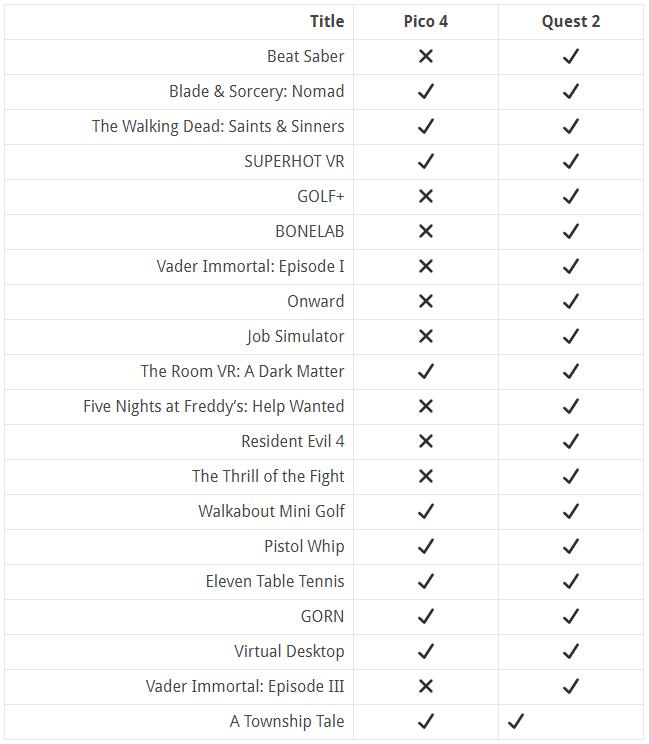Select the Walkabout Mini Golf title
This screenshot has width=649, height=744.
click(x=271, y=511)
